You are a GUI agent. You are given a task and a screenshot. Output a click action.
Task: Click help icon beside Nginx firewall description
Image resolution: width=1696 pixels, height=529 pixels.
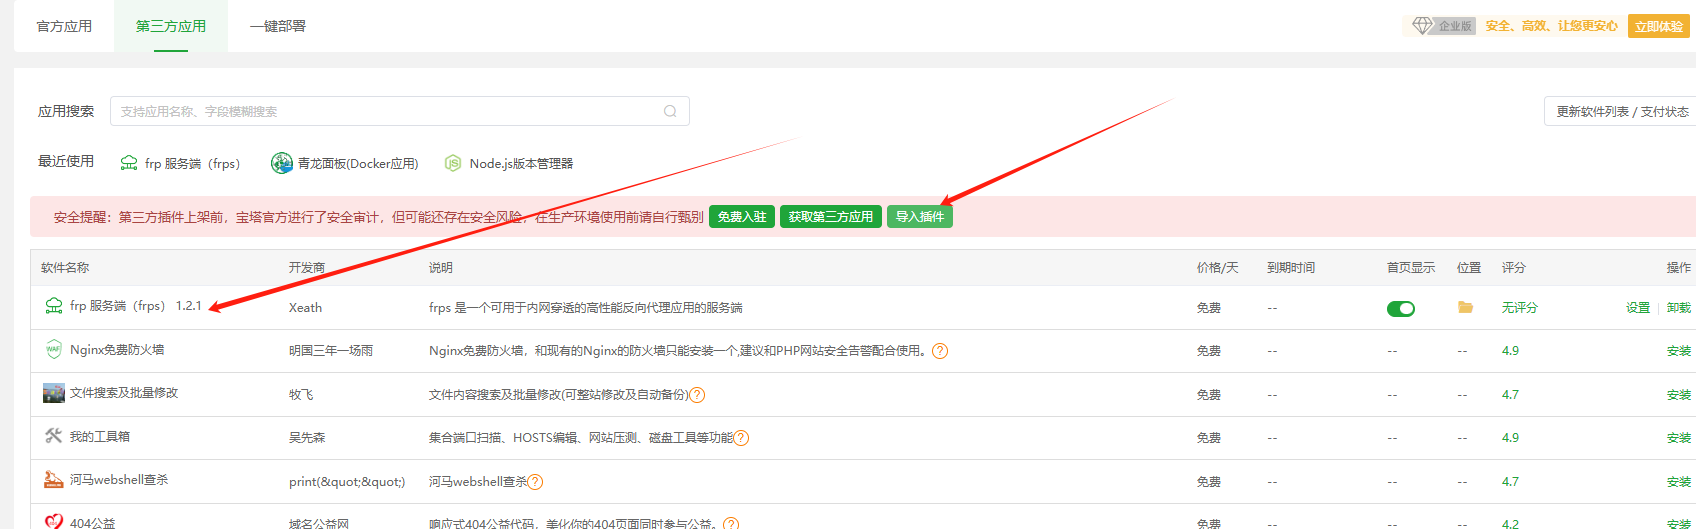pyautogui.click(x=940, y=351)
